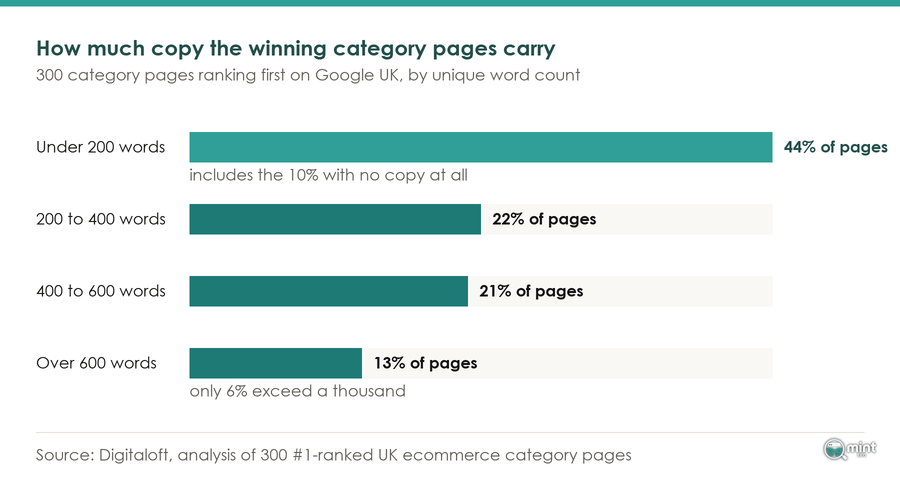Click the 22% of pages label
This screenshot has width=900, height=484.
[x=544, y=219]
